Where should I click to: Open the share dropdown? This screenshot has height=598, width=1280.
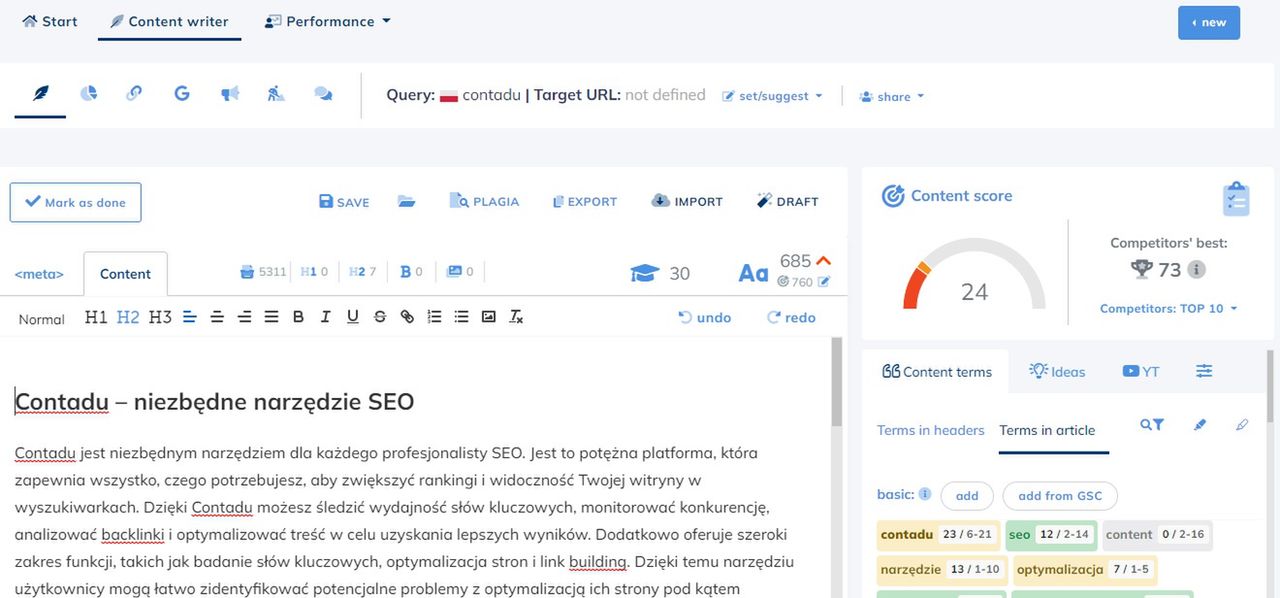pyautogui.click(x=892, y=96)
